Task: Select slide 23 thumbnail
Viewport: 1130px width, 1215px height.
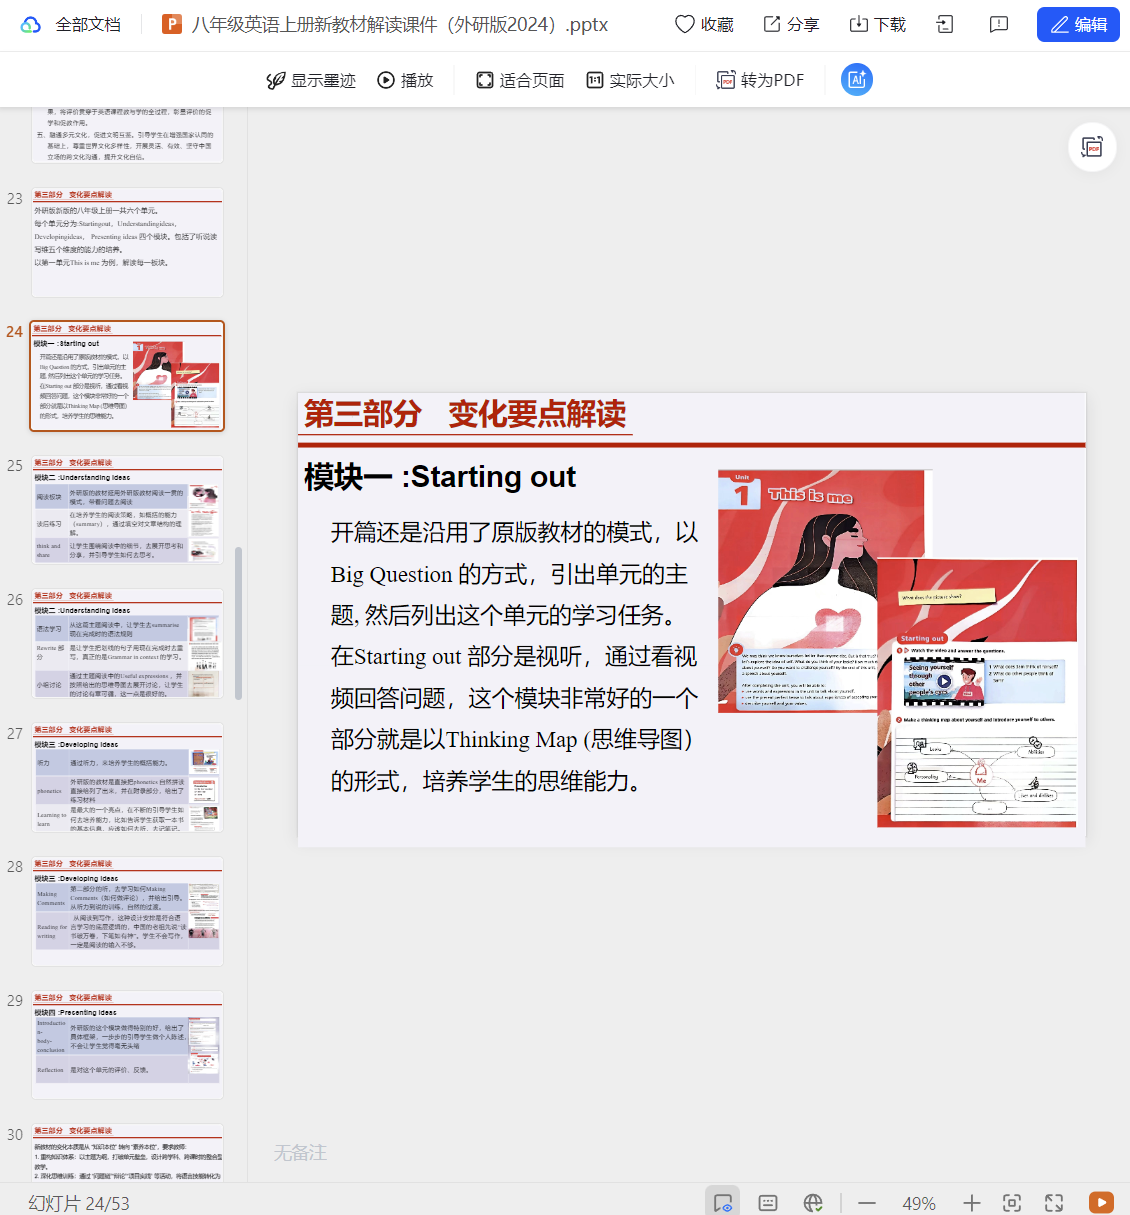Action: pyautogui.click(x=127, y=242)
